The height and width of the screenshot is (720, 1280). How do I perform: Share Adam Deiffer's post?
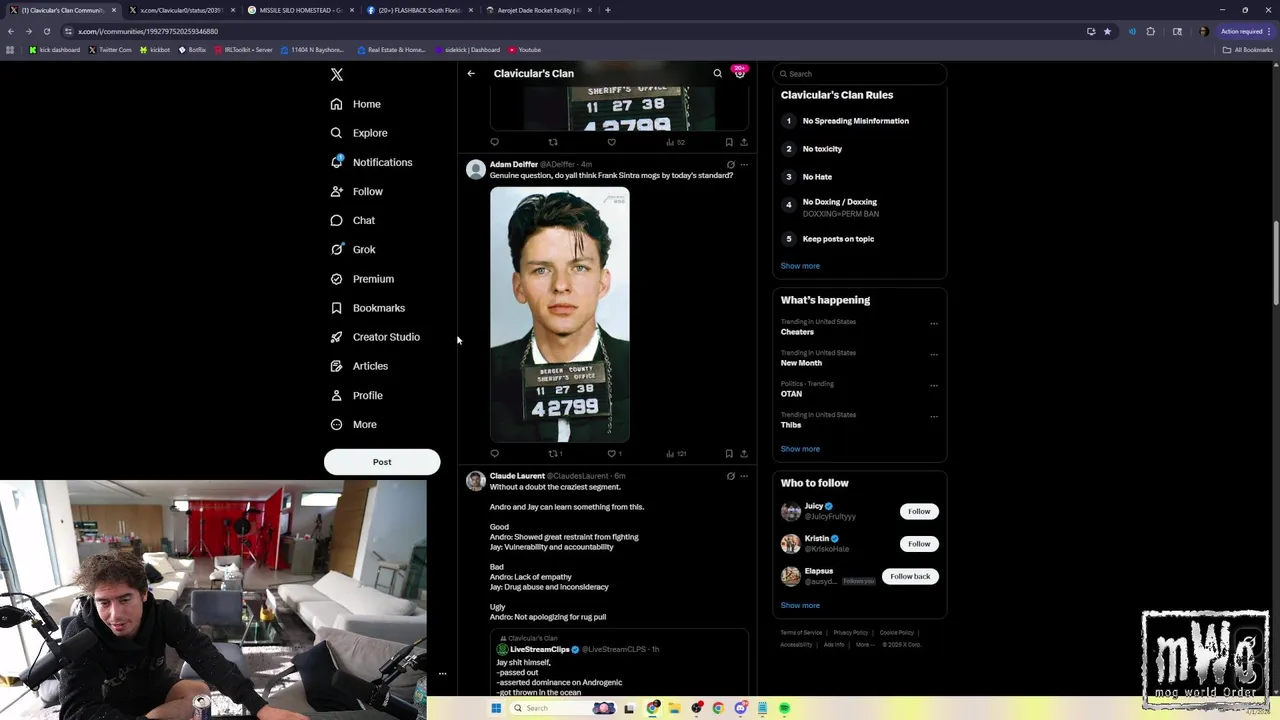pyautogui.click(x=743, y=454)
